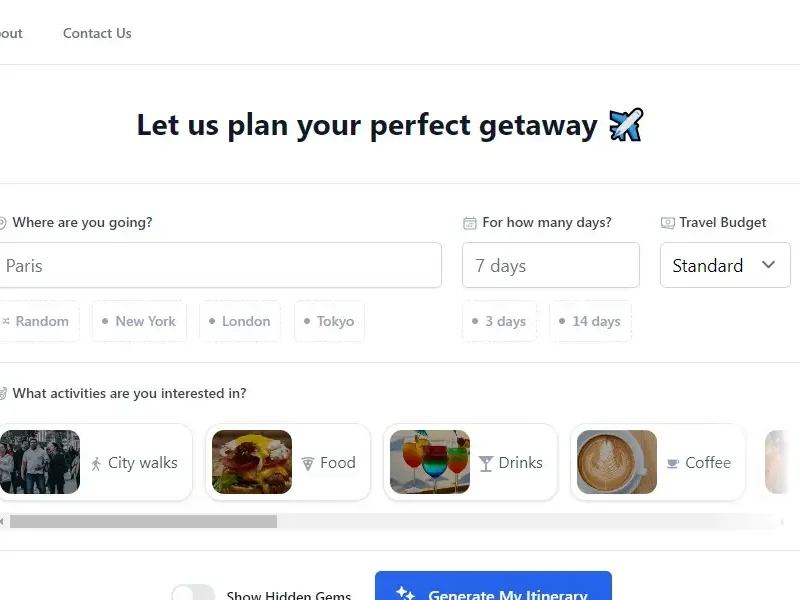800x600 pixels.
Task: Toggle the Show Hidden Gems switch
Action: (193, 594)
